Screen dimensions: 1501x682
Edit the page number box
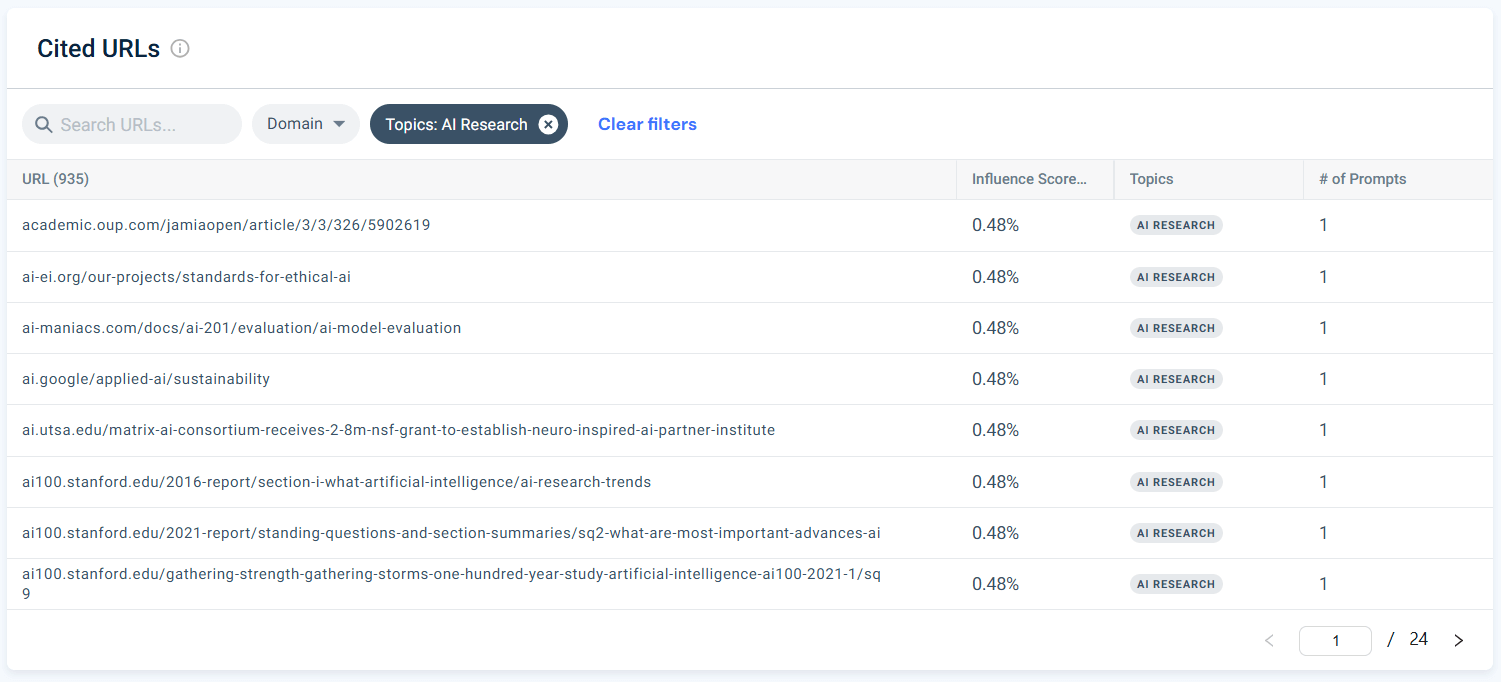(1335, 641)
